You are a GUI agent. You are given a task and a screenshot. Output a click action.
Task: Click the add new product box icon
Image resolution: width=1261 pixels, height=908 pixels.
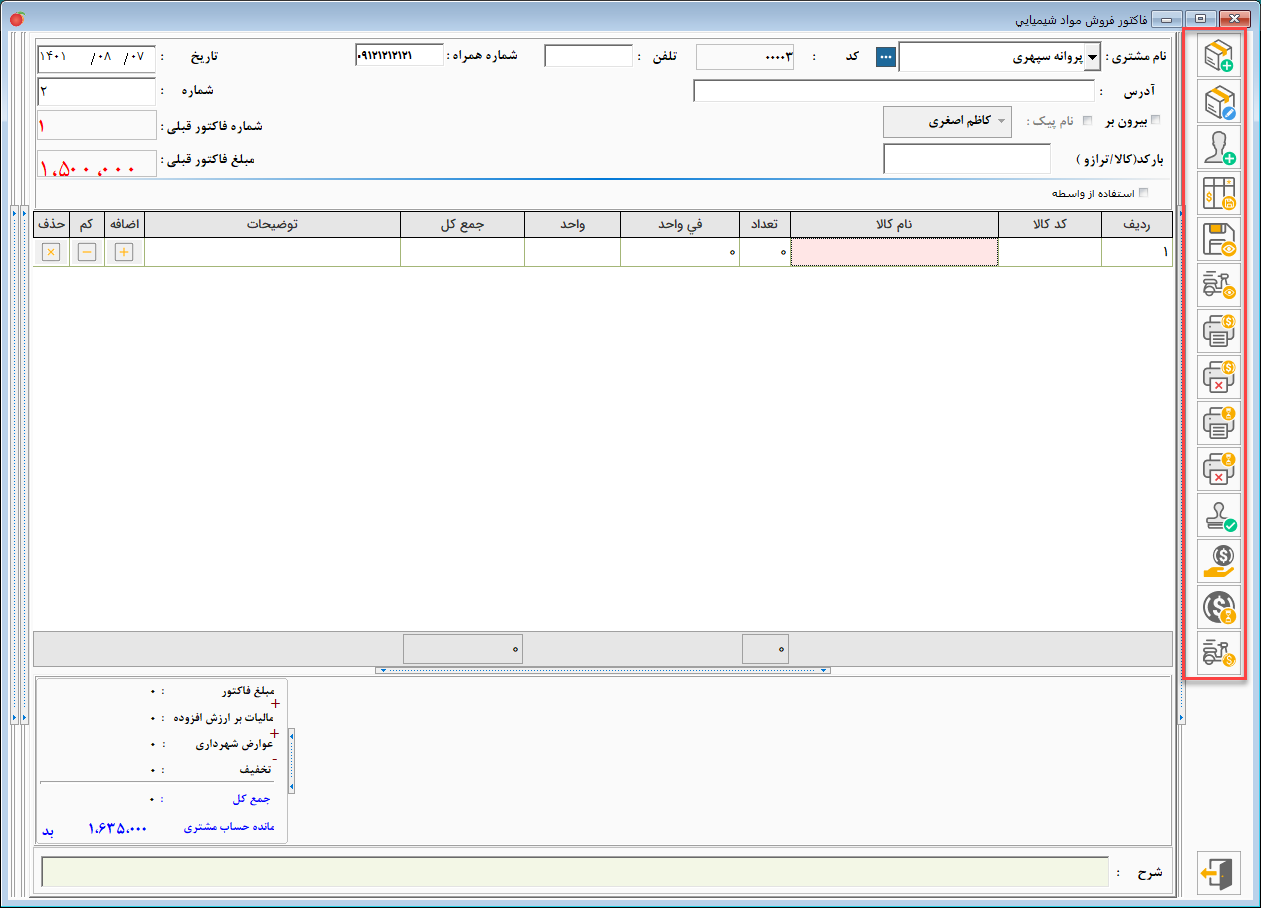(x=1218, y=56)
